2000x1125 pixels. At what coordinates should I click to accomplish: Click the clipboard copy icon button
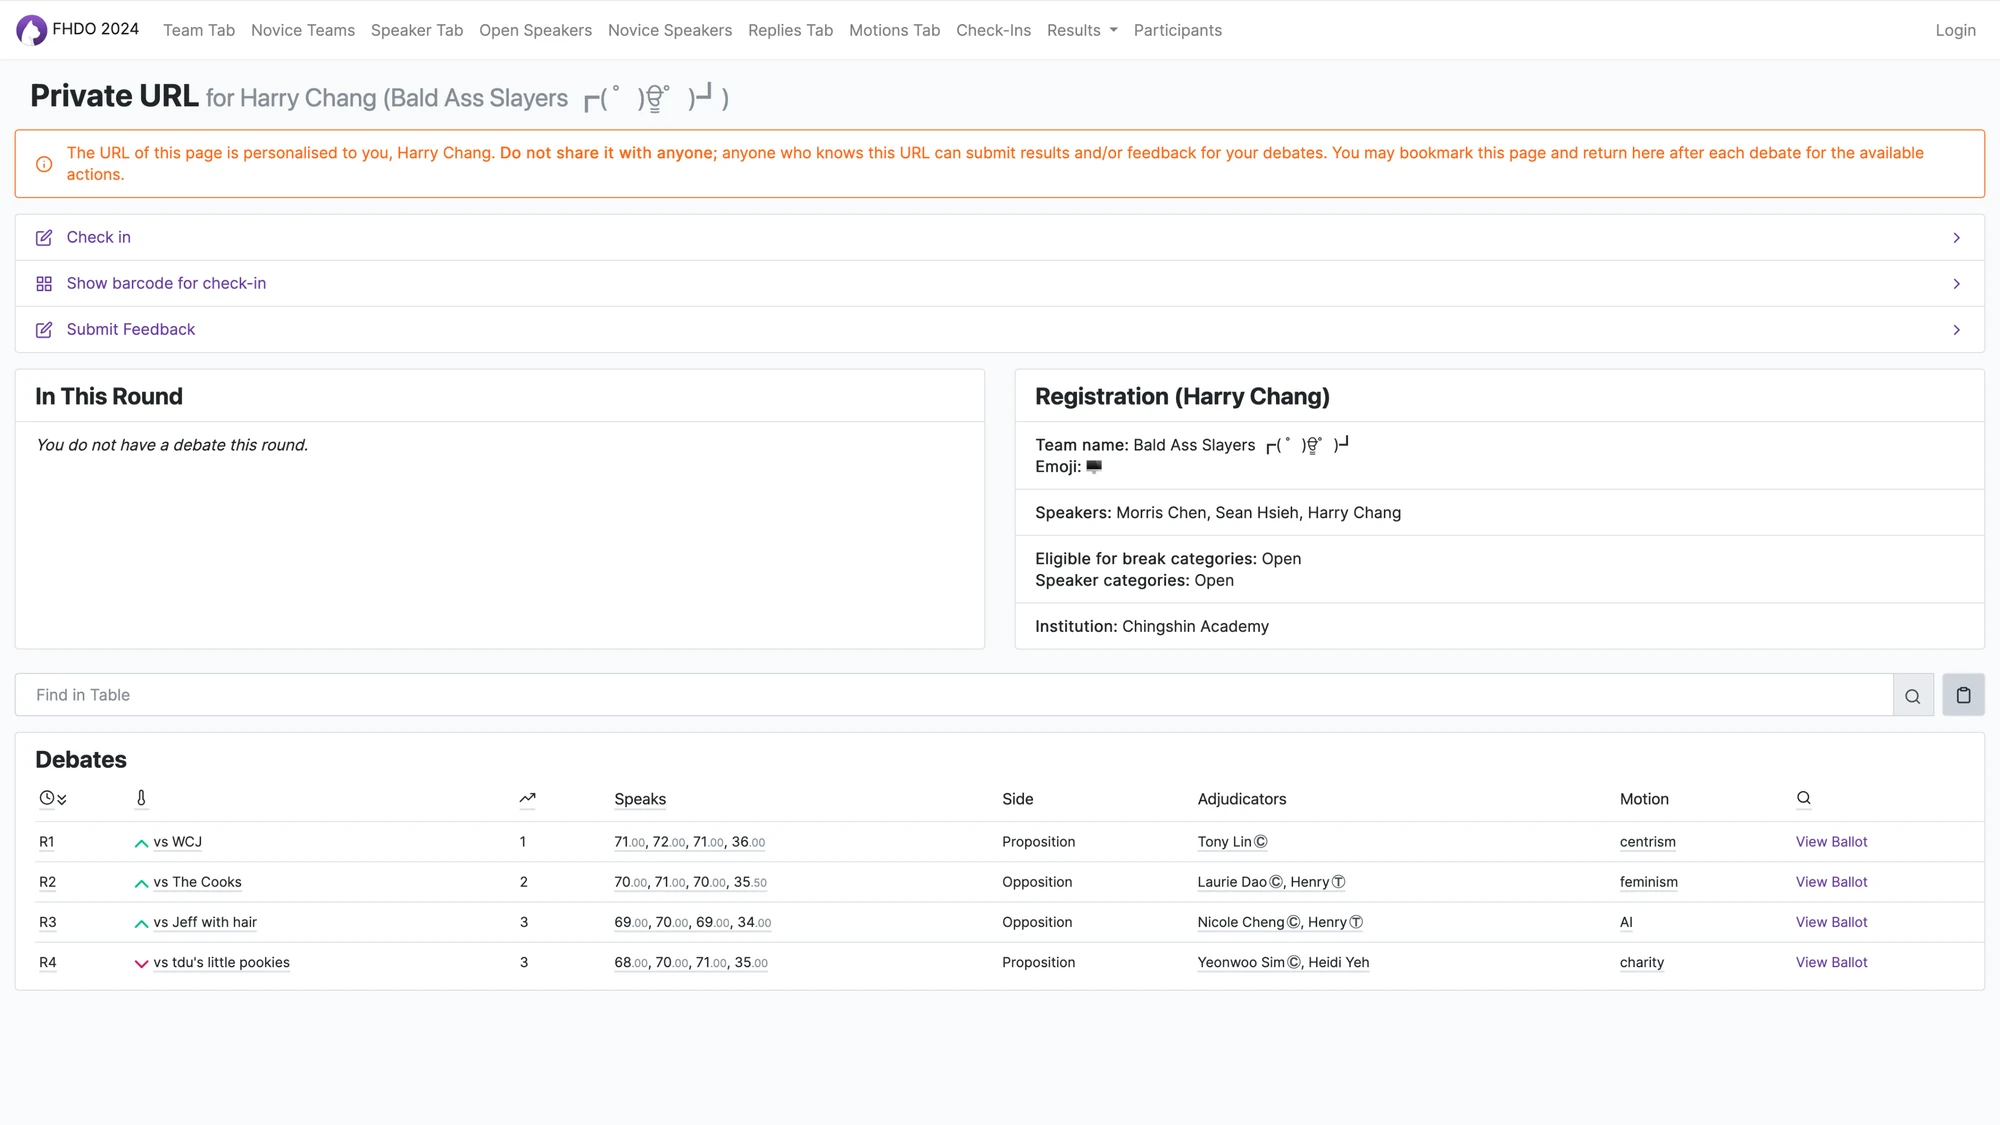pyautogui.click(x=1963, y=695)
